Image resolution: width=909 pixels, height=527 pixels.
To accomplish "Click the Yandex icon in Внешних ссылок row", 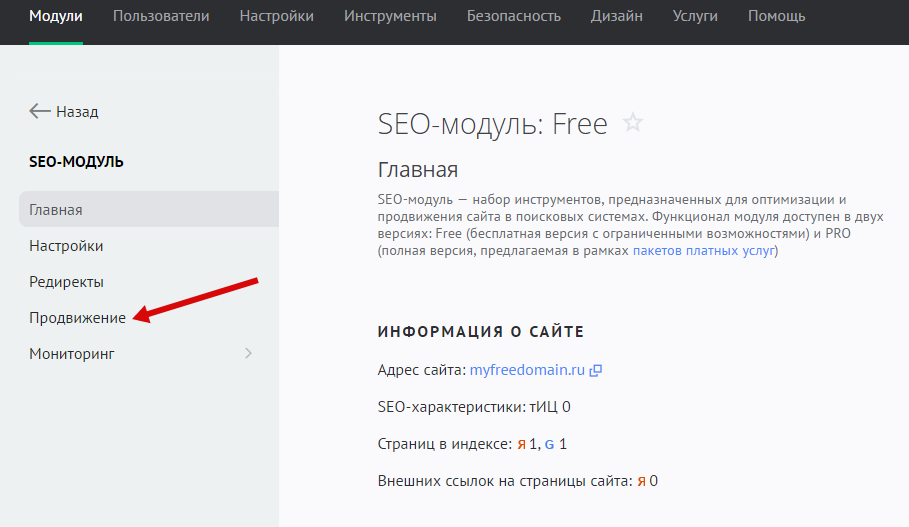I will point(641,481).
